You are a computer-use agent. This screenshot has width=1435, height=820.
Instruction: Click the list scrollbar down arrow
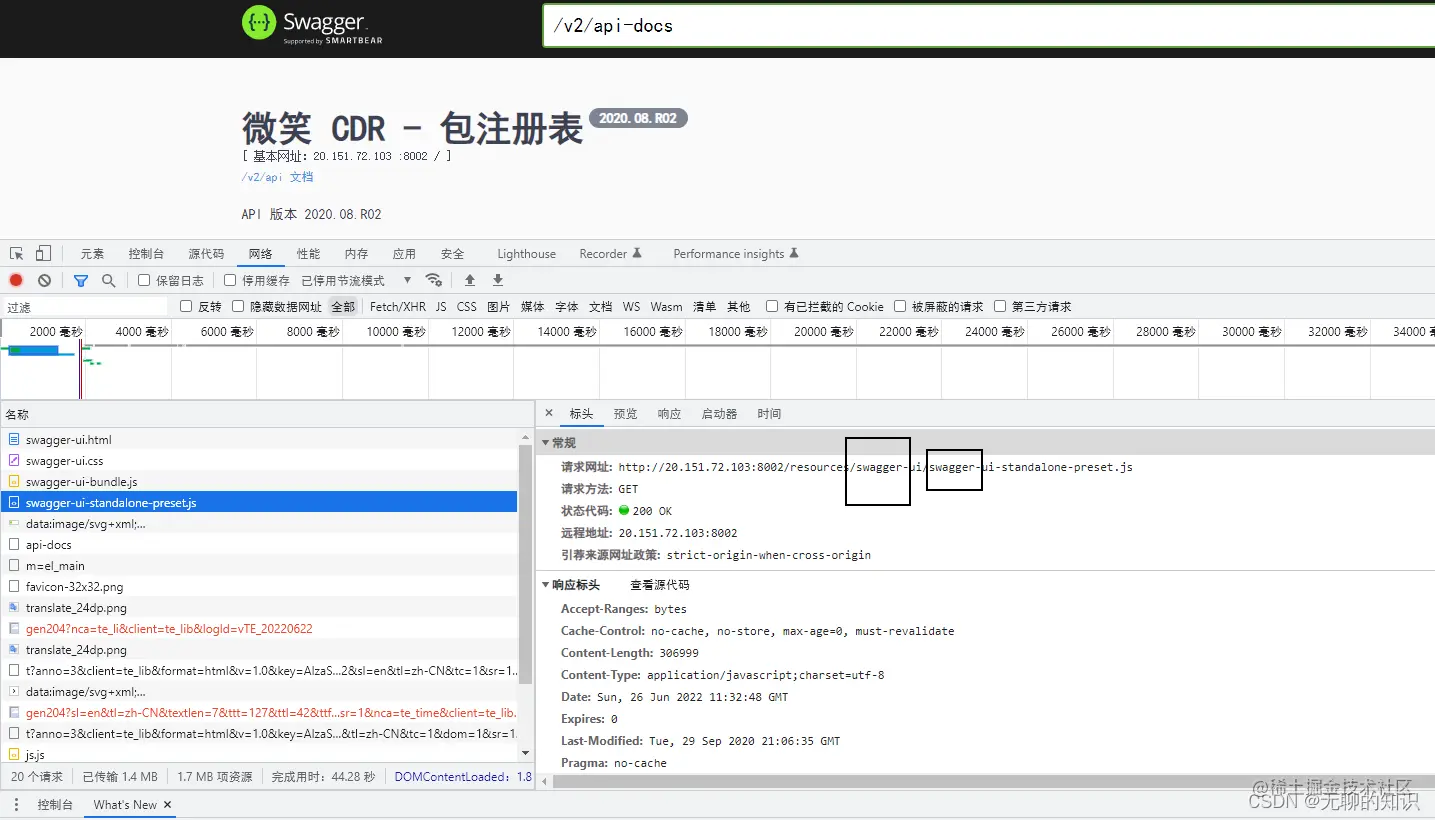(526, 753)
